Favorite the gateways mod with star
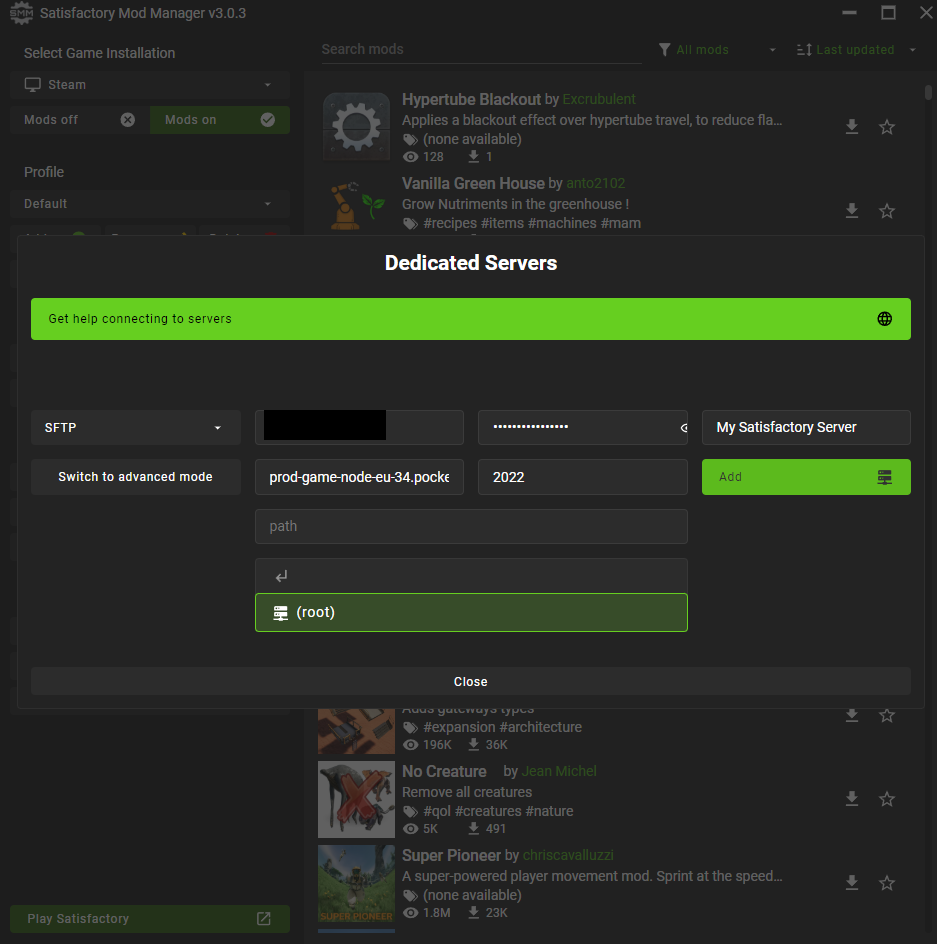This screenshot has width=937, height=944. click(886, 715)
